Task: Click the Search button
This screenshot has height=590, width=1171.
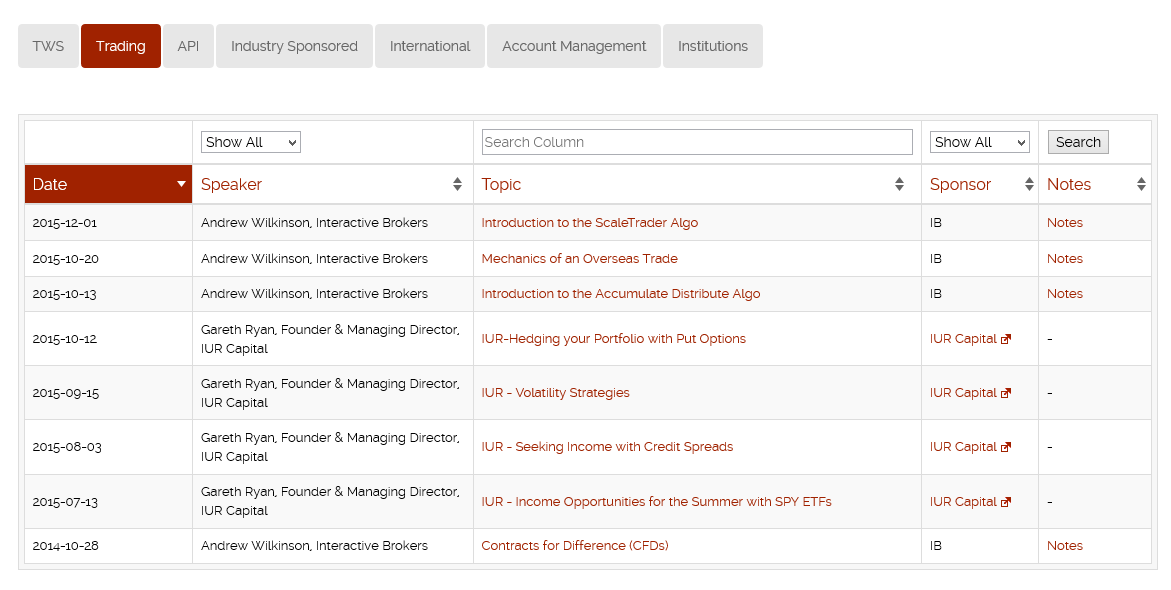Action: [x=1078, y=142]
